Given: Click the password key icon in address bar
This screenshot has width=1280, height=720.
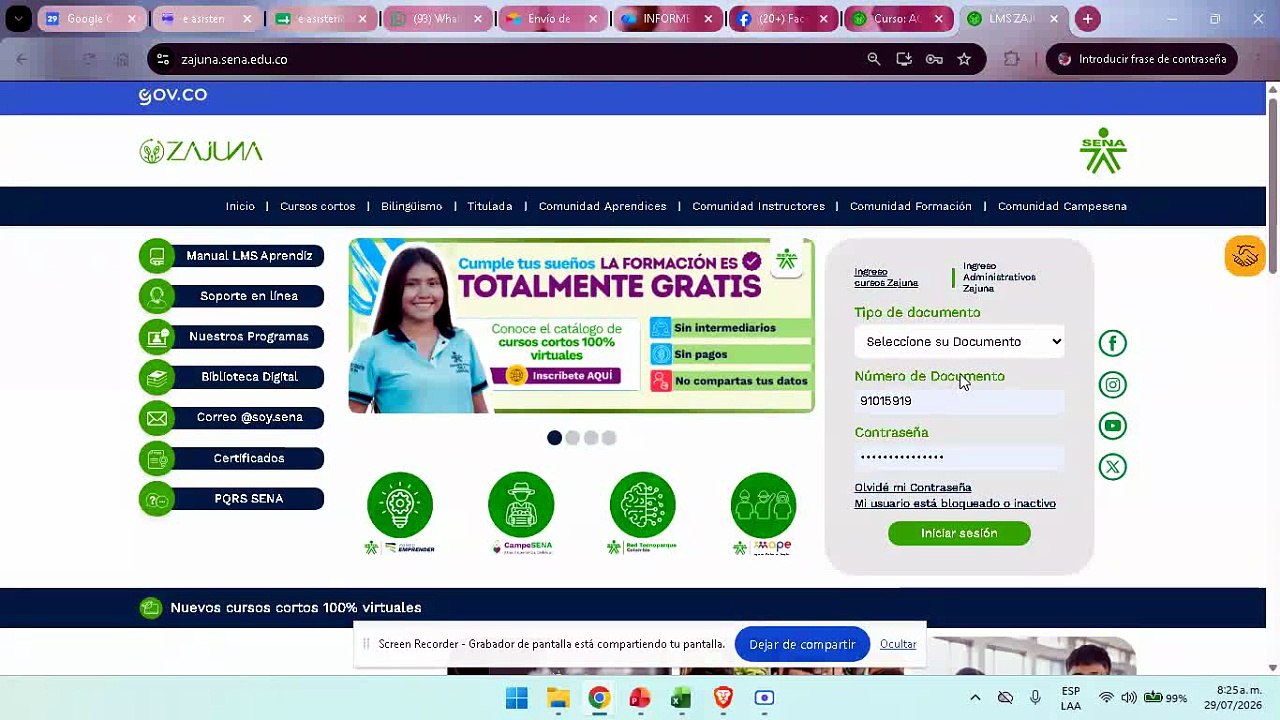Looking at the screenshot, I should click(x=934, y=59).
